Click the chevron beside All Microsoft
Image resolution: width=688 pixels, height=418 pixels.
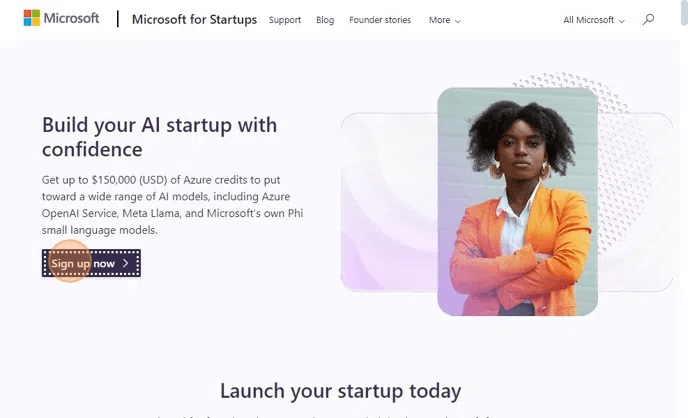pyautogui.click(x=621, y=21)
